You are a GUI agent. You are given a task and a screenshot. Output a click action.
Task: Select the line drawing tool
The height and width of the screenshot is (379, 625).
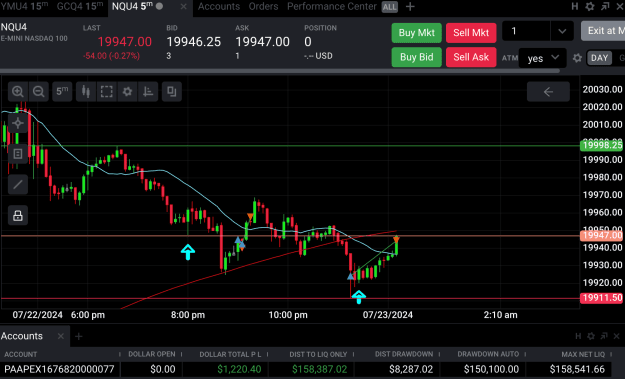pos(18,185)
